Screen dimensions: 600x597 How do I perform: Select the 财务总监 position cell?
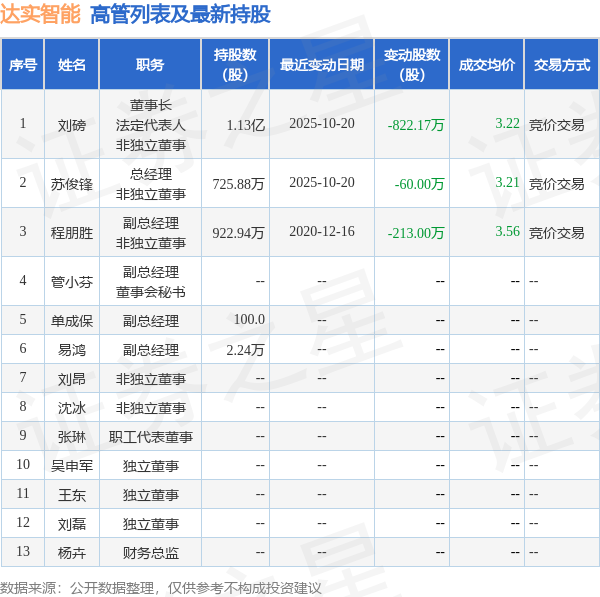pos(151,552)
